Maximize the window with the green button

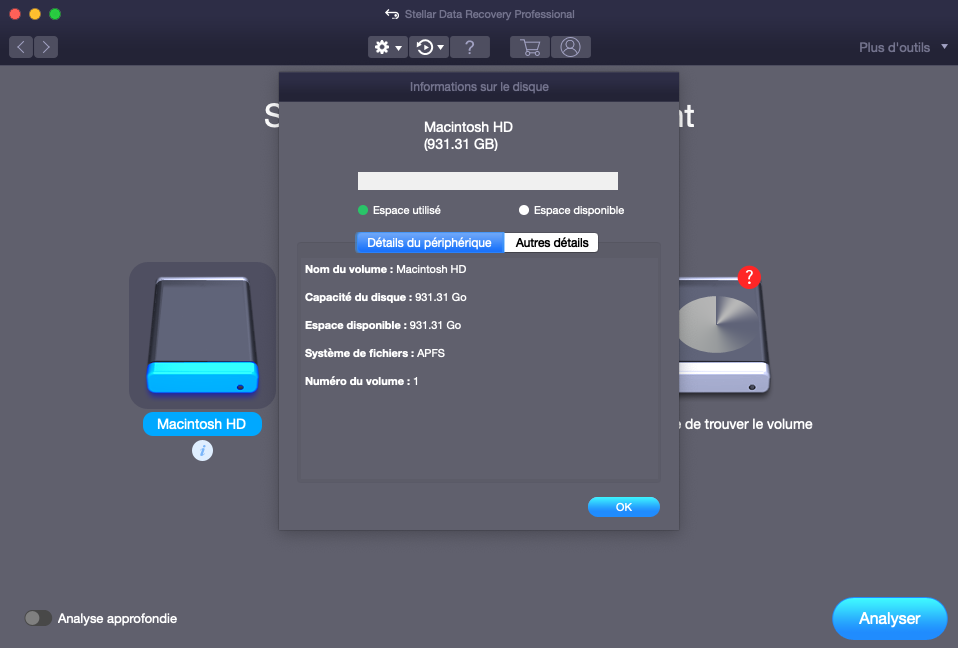click(55, 14)
